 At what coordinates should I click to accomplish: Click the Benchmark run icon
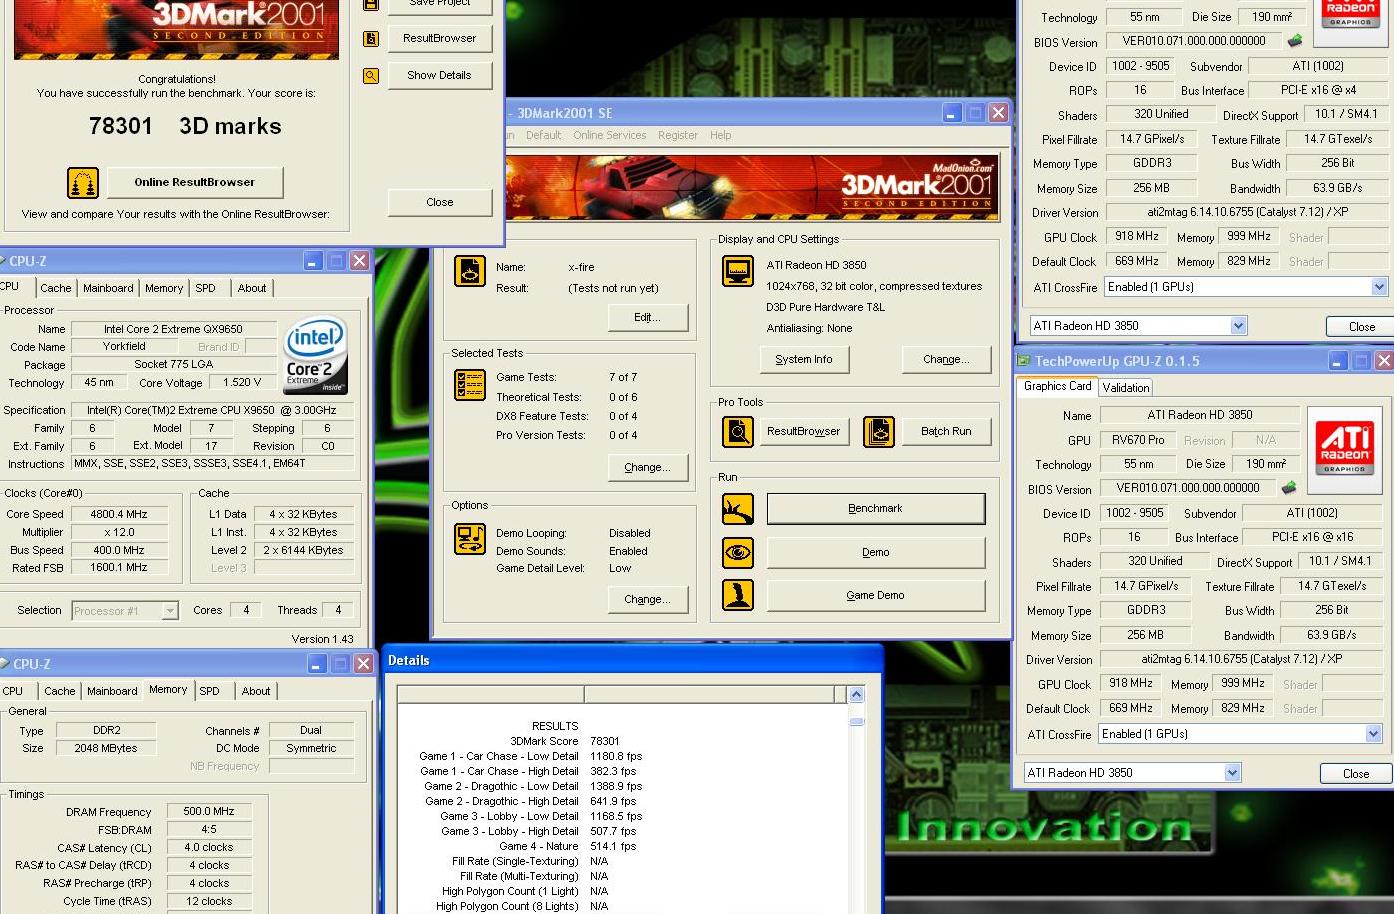[x=738, y=509]
